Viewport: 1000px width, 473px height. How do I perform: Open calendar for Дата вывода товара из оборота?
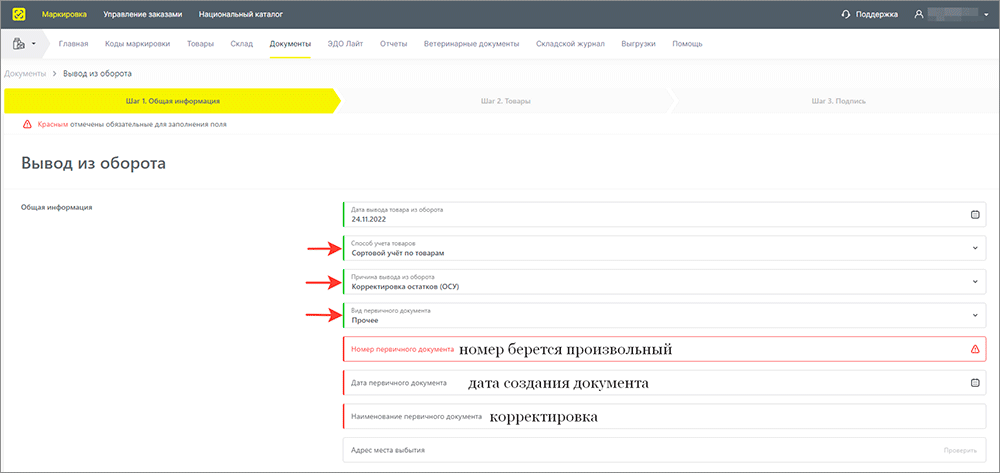click(x=974, y=215)
